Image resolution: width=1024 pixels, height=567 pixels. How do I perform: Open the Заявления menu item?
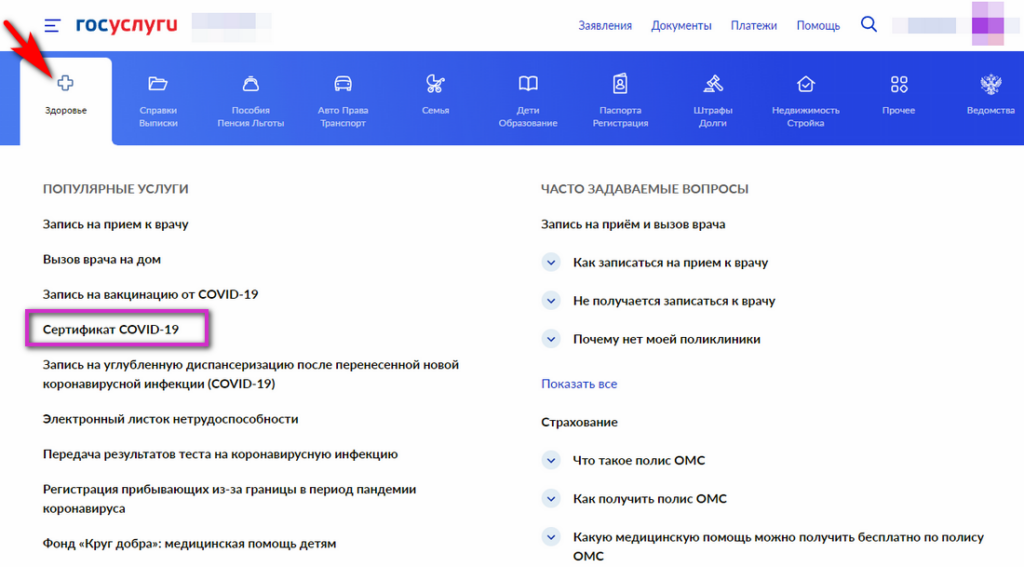click(x=605, y=26)
